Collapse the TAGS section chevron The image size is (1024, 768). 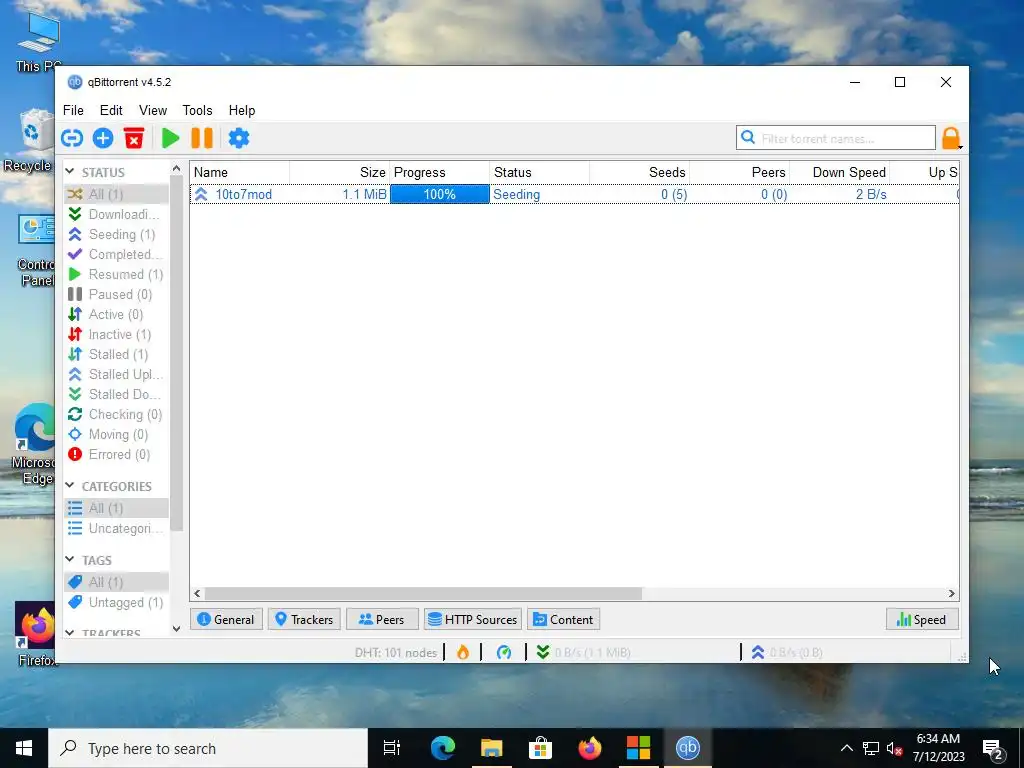click(70, 559)
